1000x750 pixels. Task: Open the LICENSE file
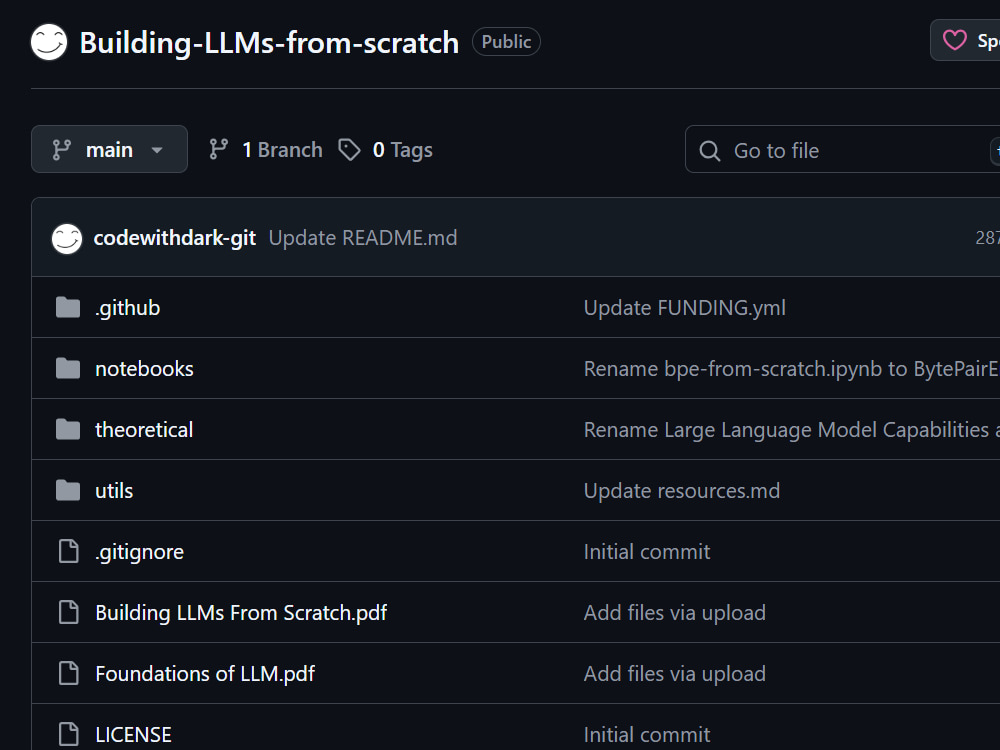(133, 735)
